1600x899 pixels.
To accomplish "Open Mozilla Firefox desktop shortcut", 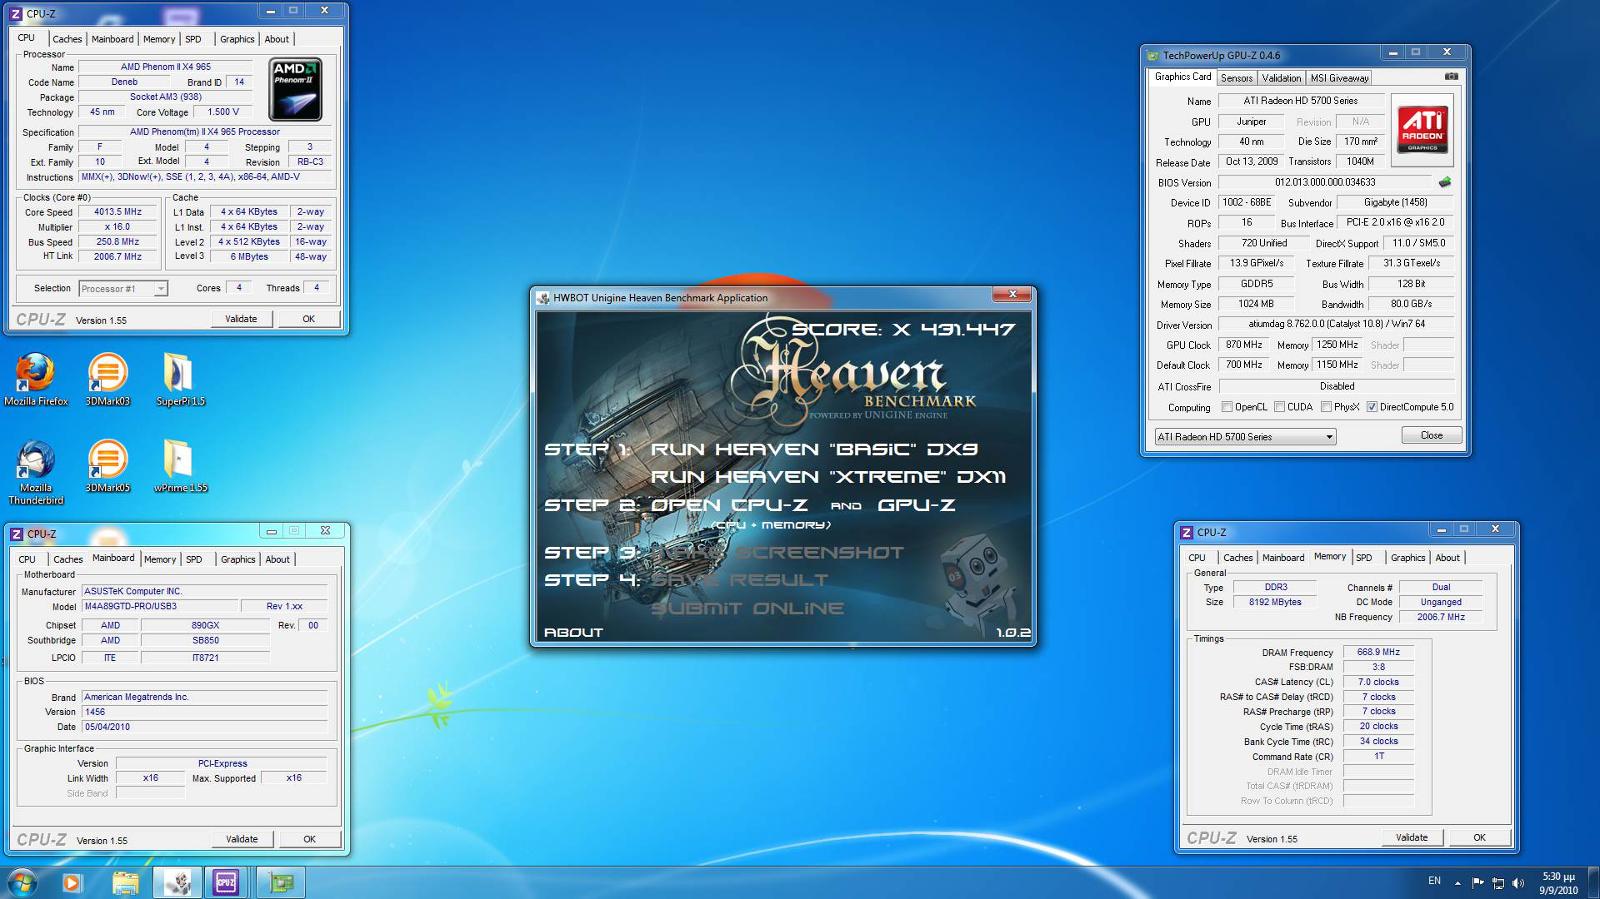I will point(36,379).
